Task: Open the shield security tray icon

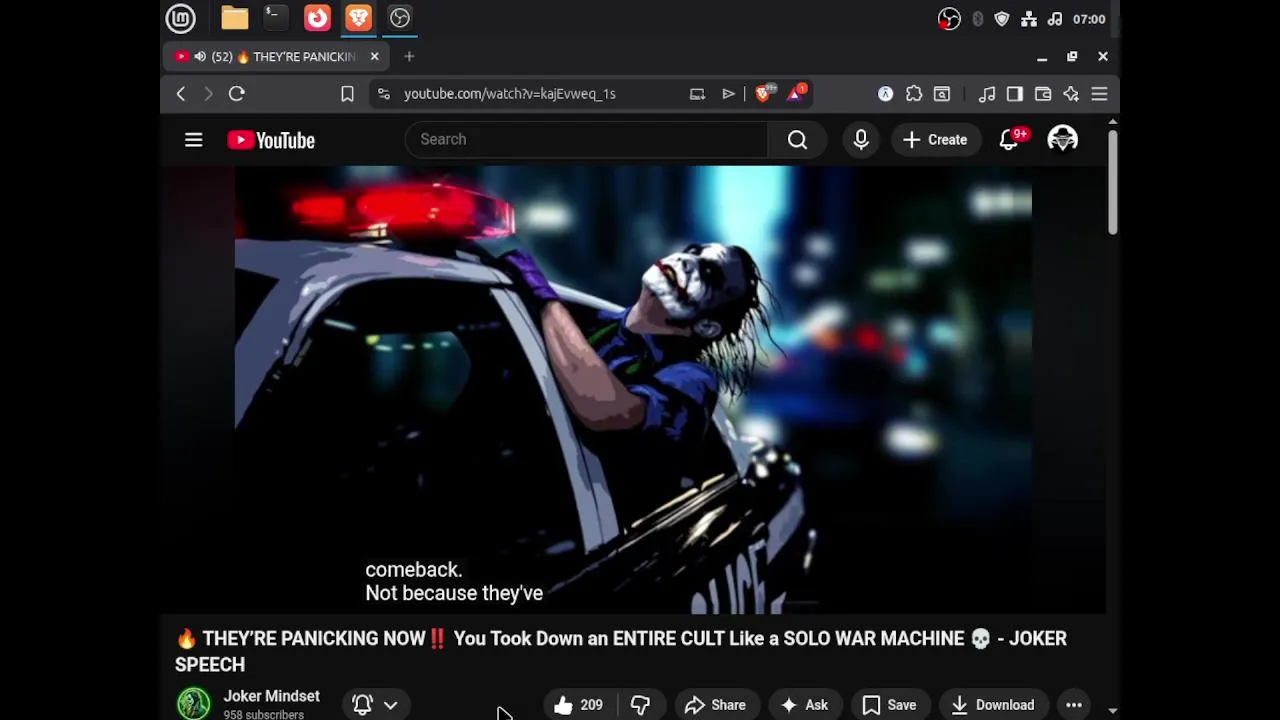Action: (x=1002, y=19)
